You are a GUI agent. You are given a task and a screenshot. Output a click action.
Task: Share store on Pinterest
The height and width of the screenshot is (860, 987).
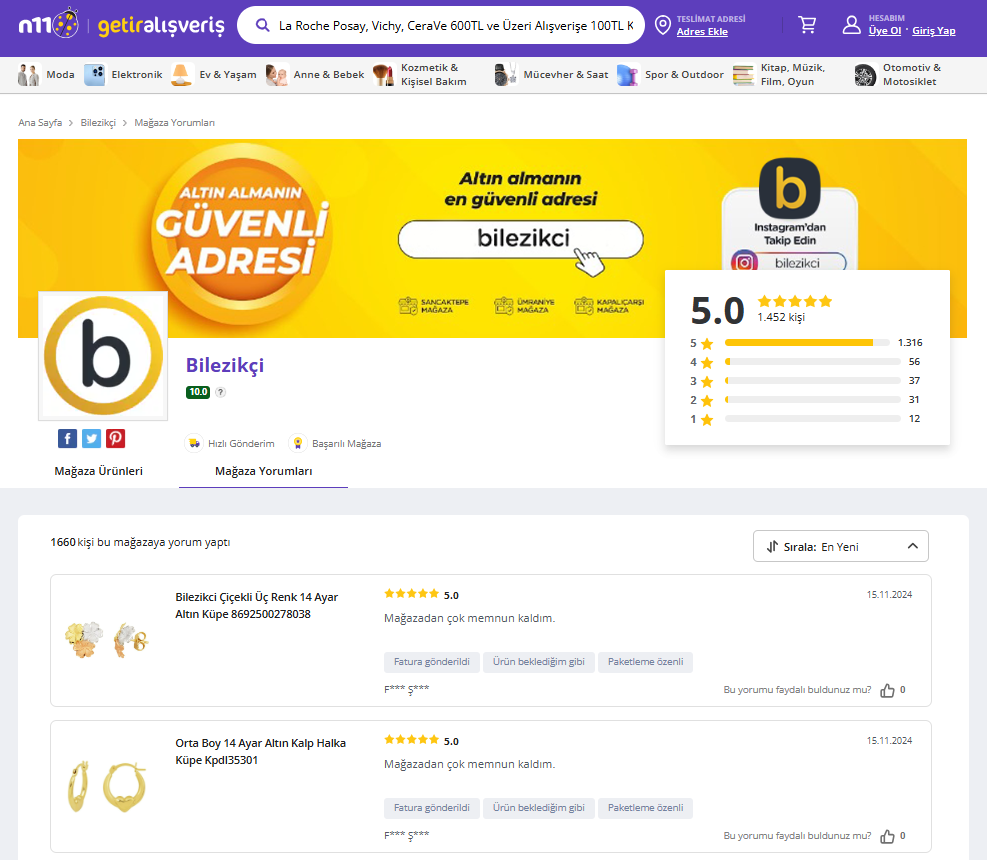point(116,438)
